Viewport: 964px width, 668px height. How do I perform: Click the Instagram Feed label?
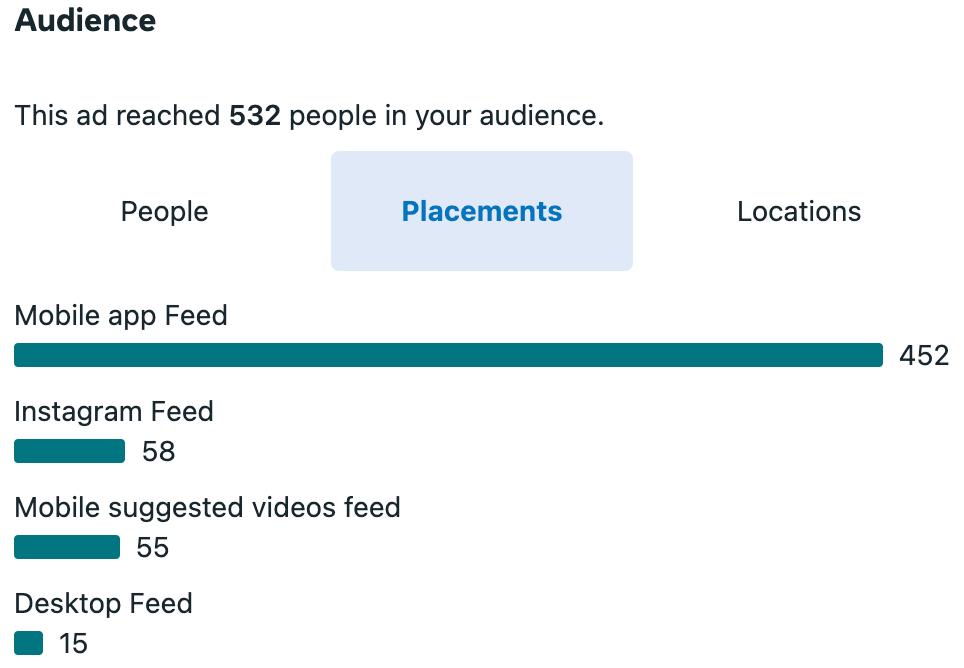pos(114,412)
